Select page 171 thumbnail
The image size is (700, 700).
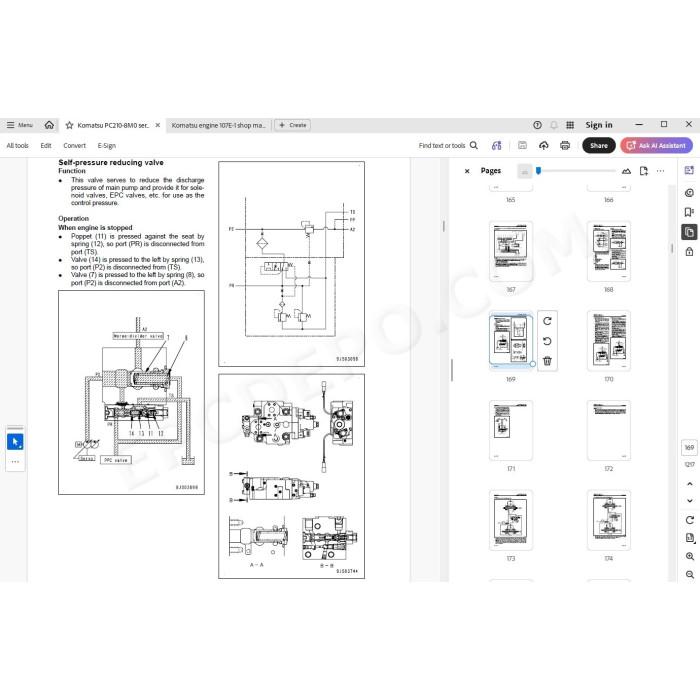point(511,430)
